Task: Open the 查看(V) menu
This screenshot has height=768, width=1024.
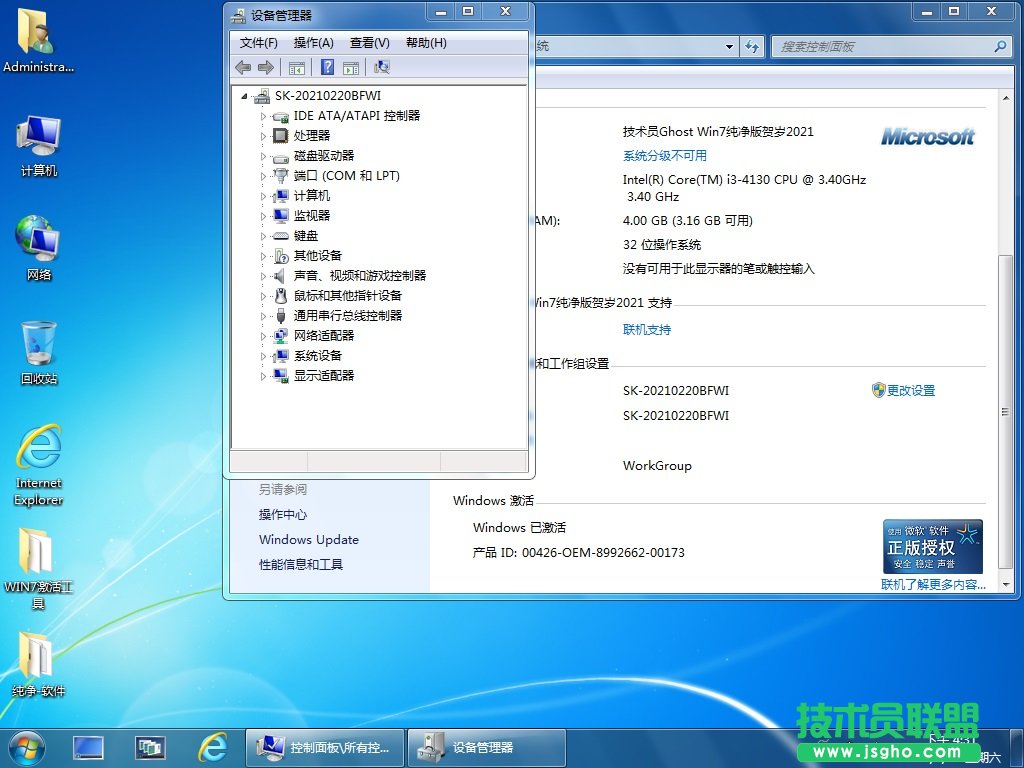Action: coord(369,43)
